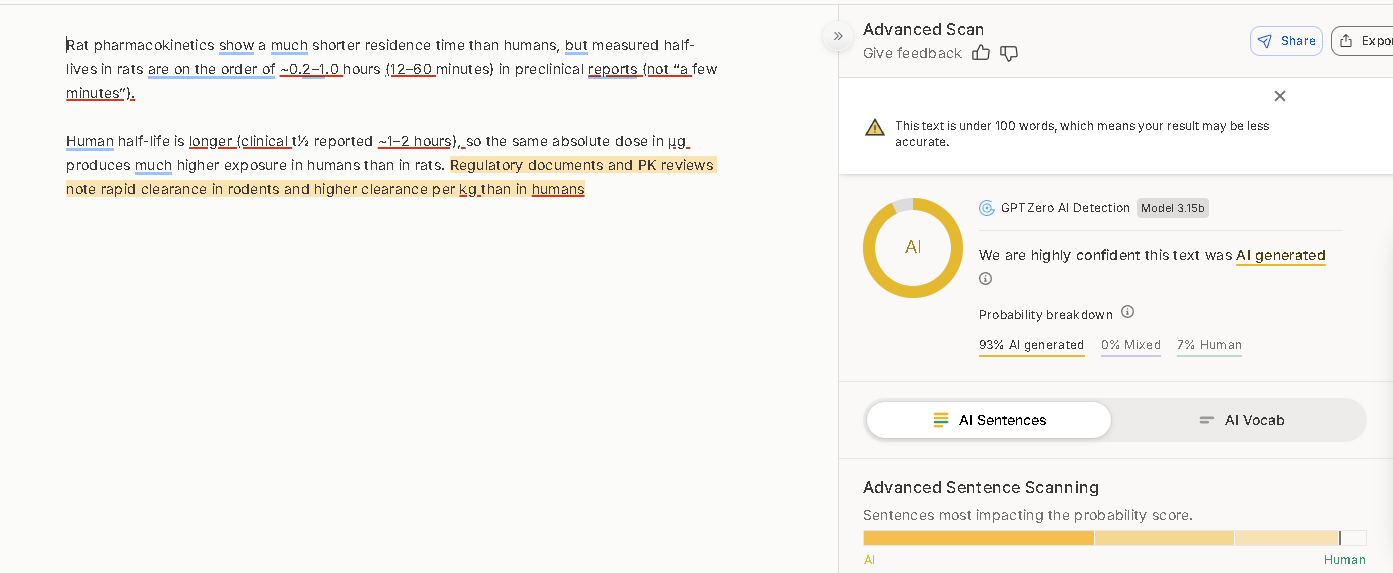The width and height of the screenshot is (1393, 573).
Task: Collapse the results panel with double-chevron
Action: pyautogui.click(x=838, y=36)
